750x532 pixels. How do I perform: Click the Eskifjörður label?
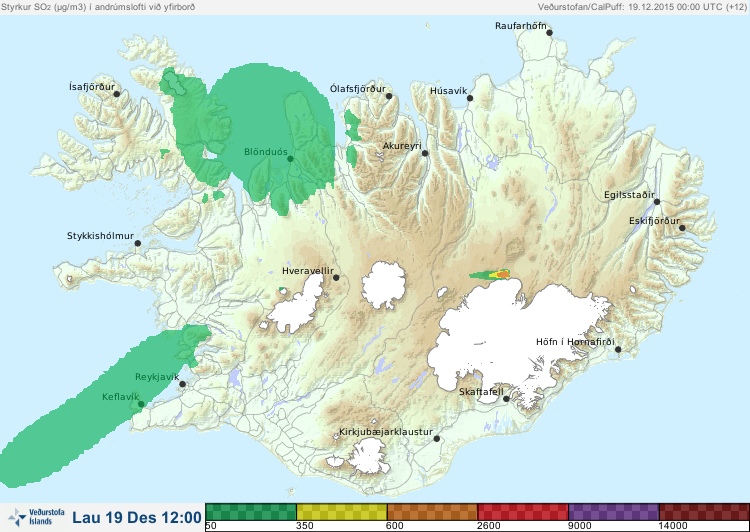click(x=654, y=221)
